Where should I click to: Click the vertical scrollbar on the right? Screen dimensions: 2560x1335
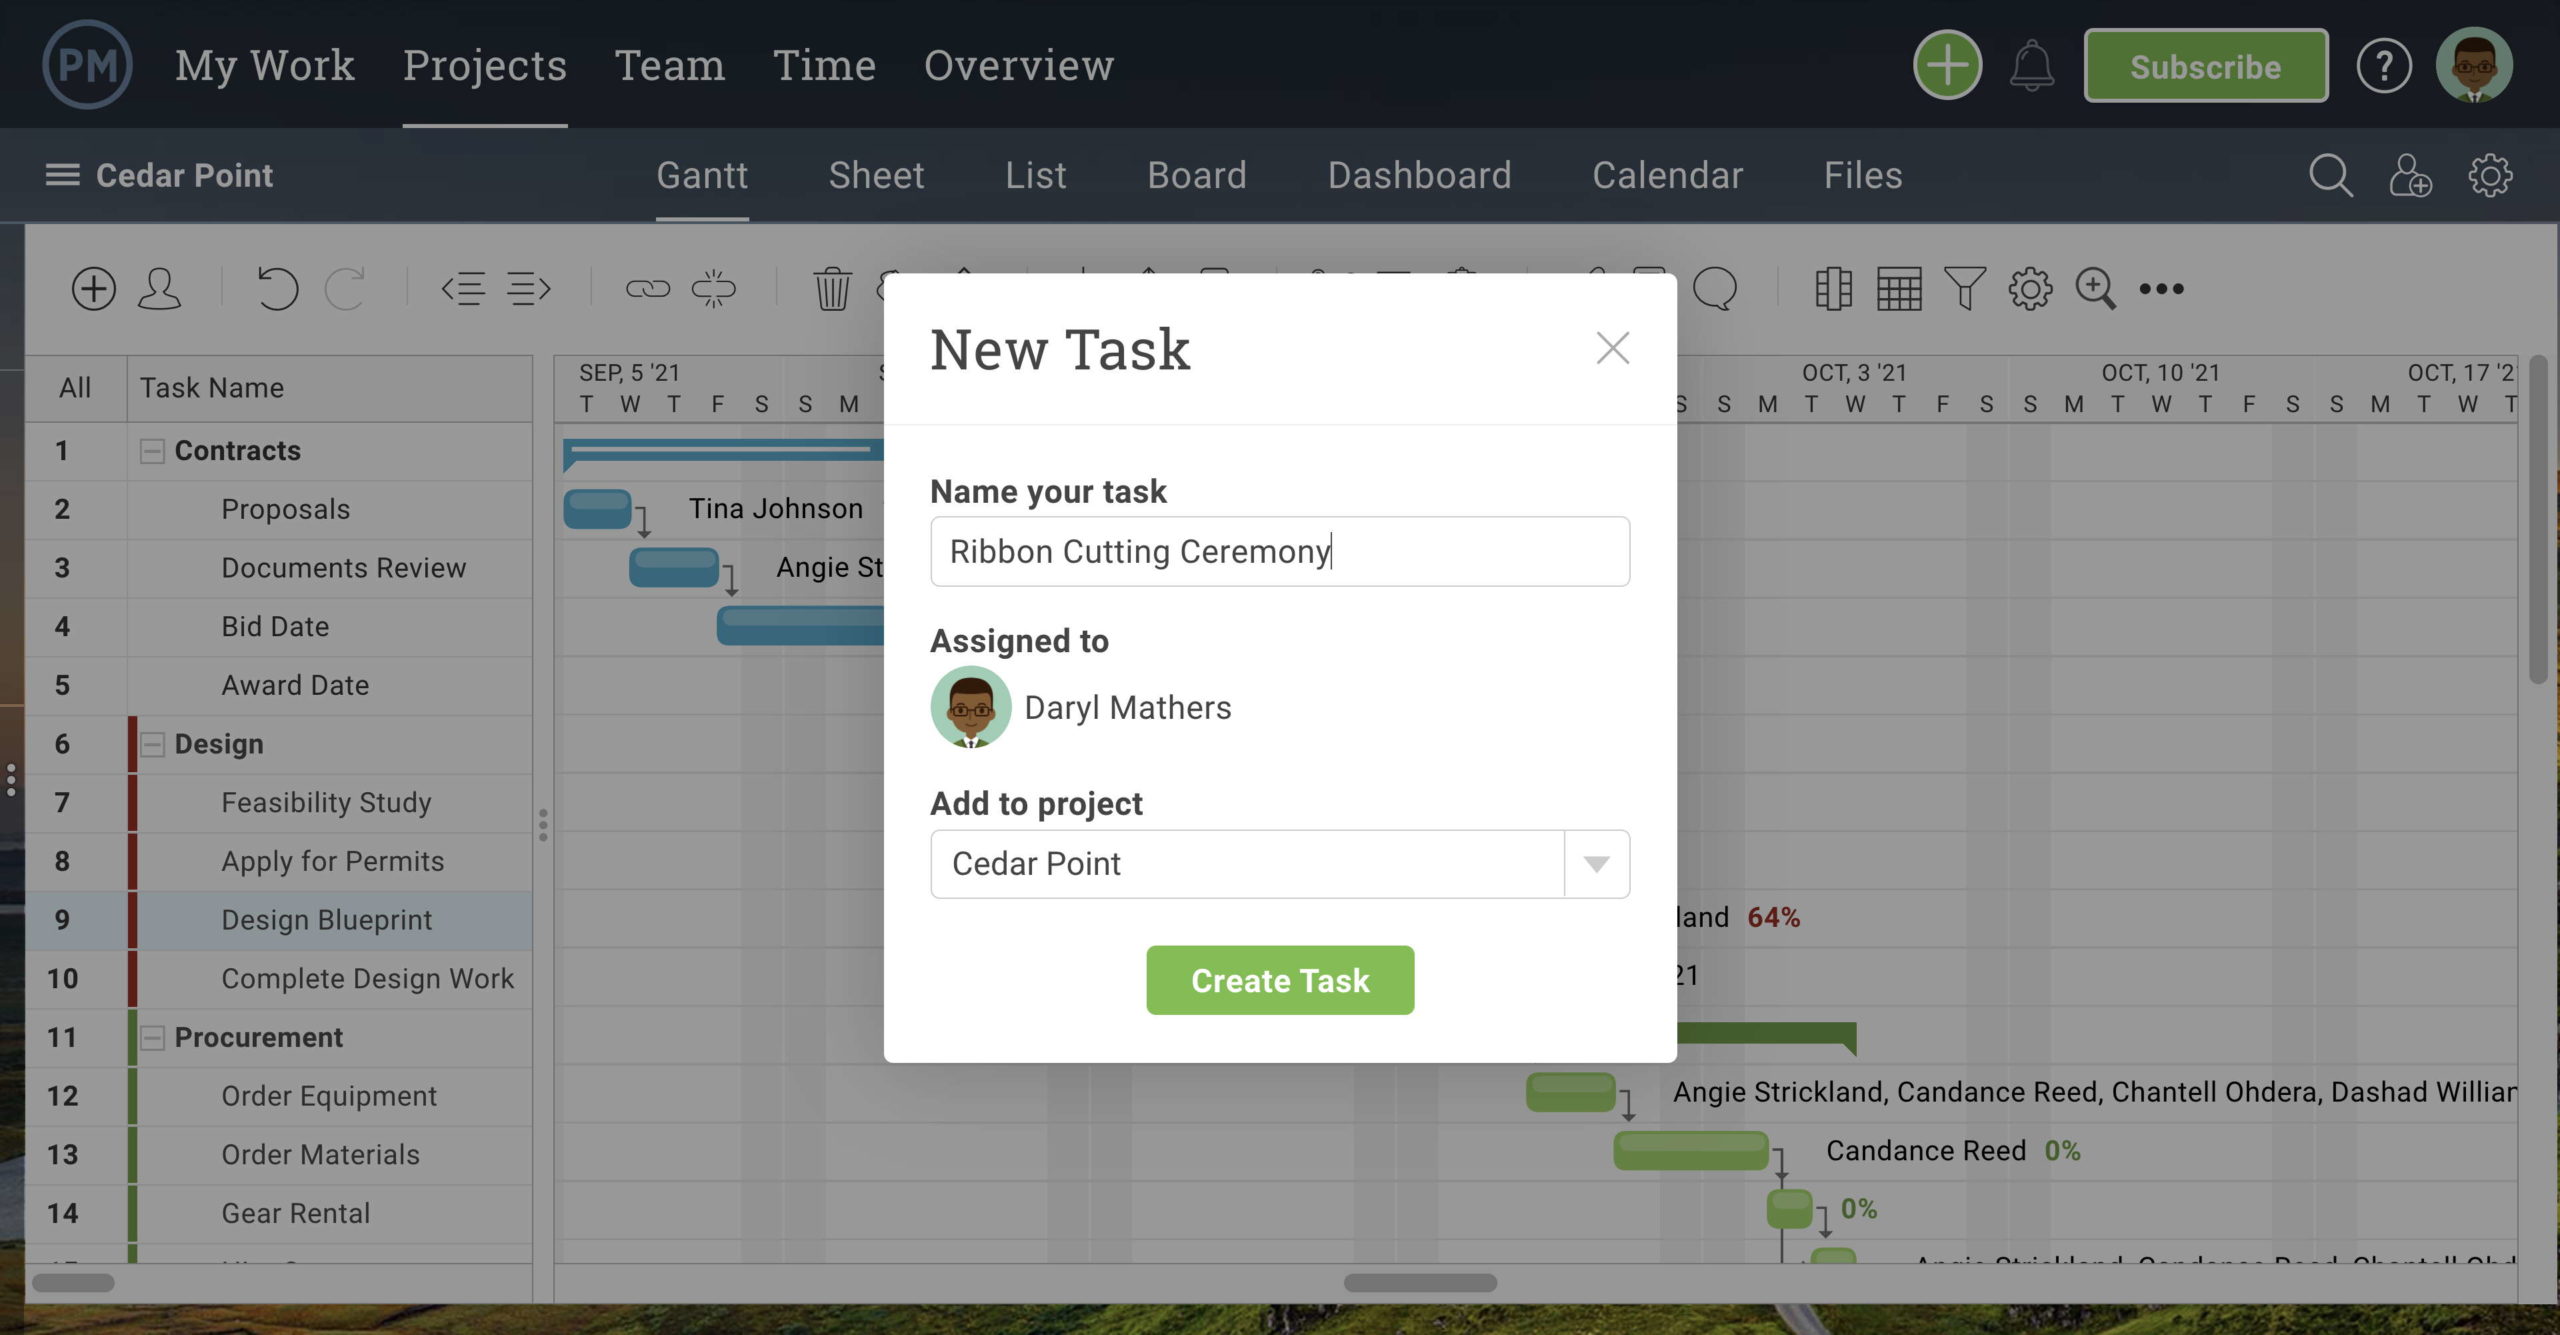coord(2538,520)
